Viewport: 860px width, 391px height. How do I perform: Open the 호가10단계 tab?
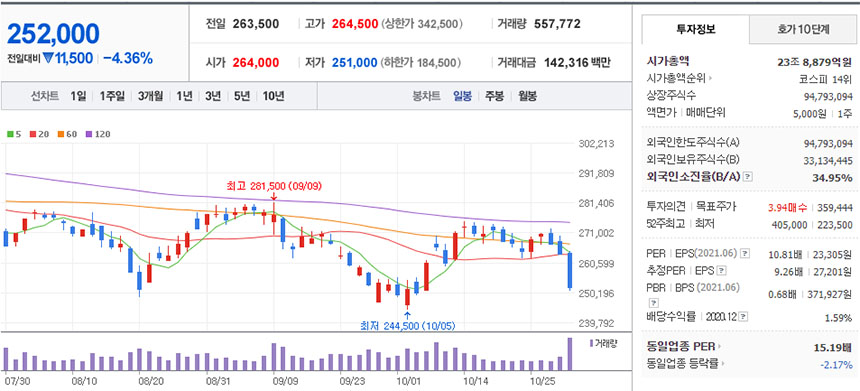coord(802,30)
